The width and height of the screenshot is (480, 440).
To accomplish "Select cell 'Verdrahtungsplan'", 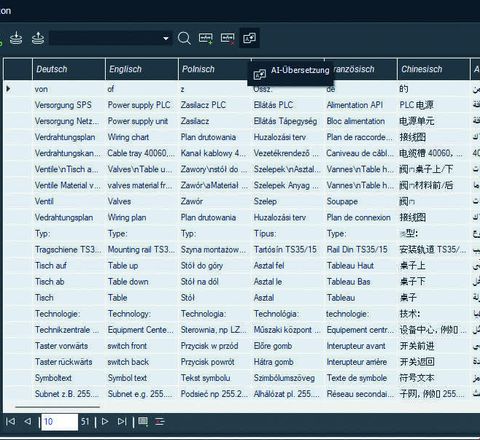I will [69, 137].
